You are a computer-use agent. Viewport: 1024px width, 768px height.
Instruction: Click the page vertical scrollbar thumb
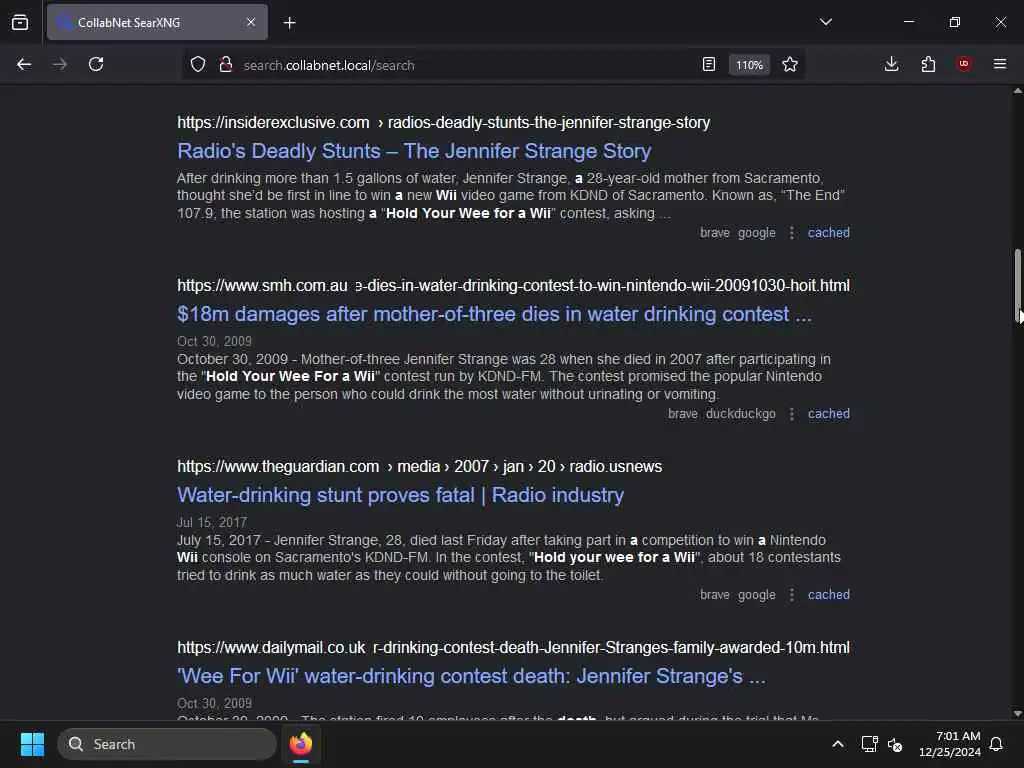pyautogui.click(x=1017, y=285)
